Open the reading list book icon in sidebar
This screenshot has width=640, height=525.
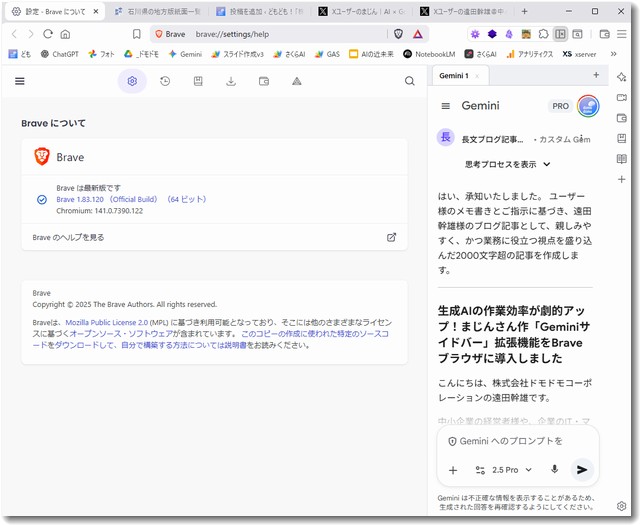click(621, 159)
